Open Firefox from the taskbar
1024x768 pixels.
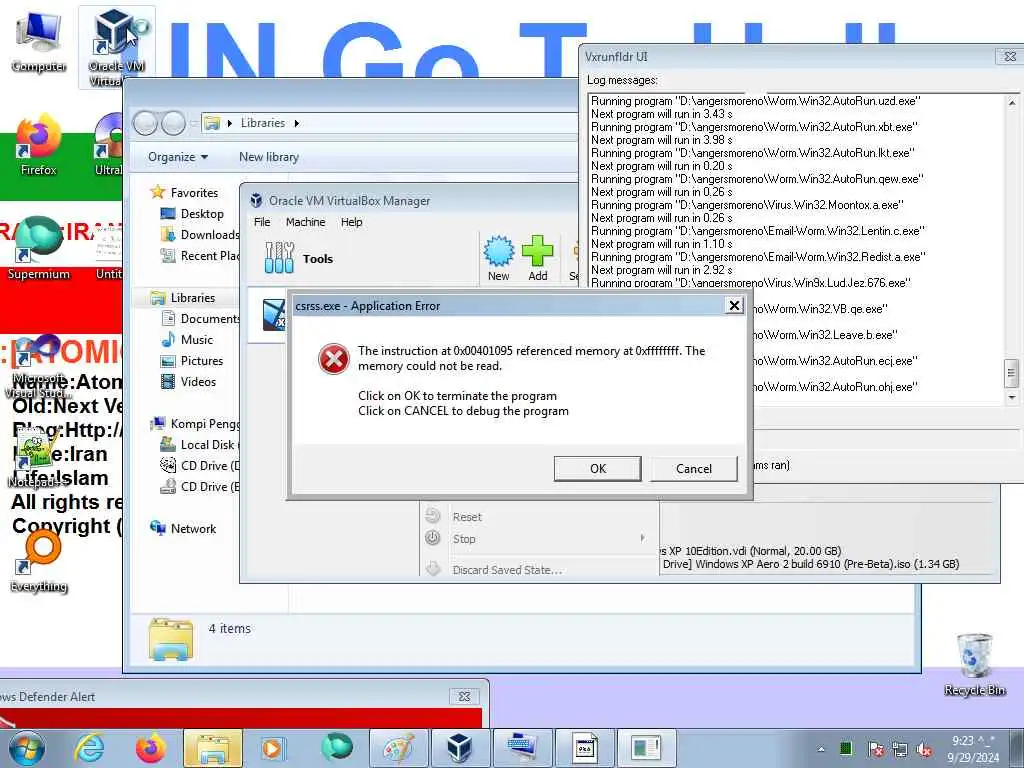[150, 748]
